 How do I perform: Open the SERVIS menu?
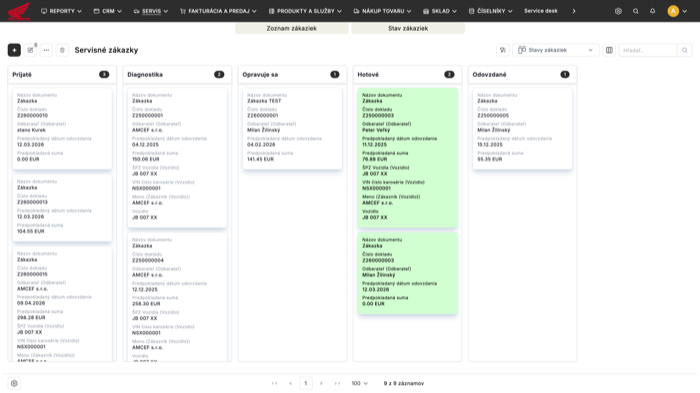click(x=151, y=11)
